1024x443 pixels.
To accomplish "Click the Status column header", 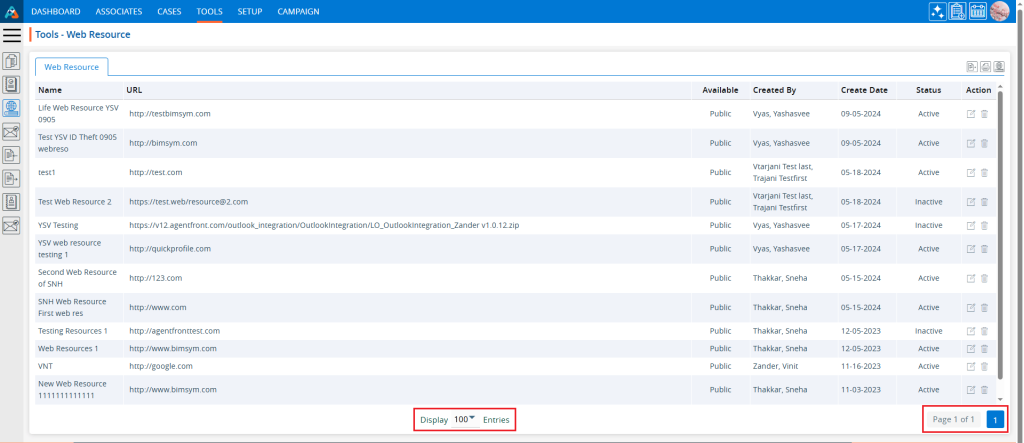I will tap(928, 90).
